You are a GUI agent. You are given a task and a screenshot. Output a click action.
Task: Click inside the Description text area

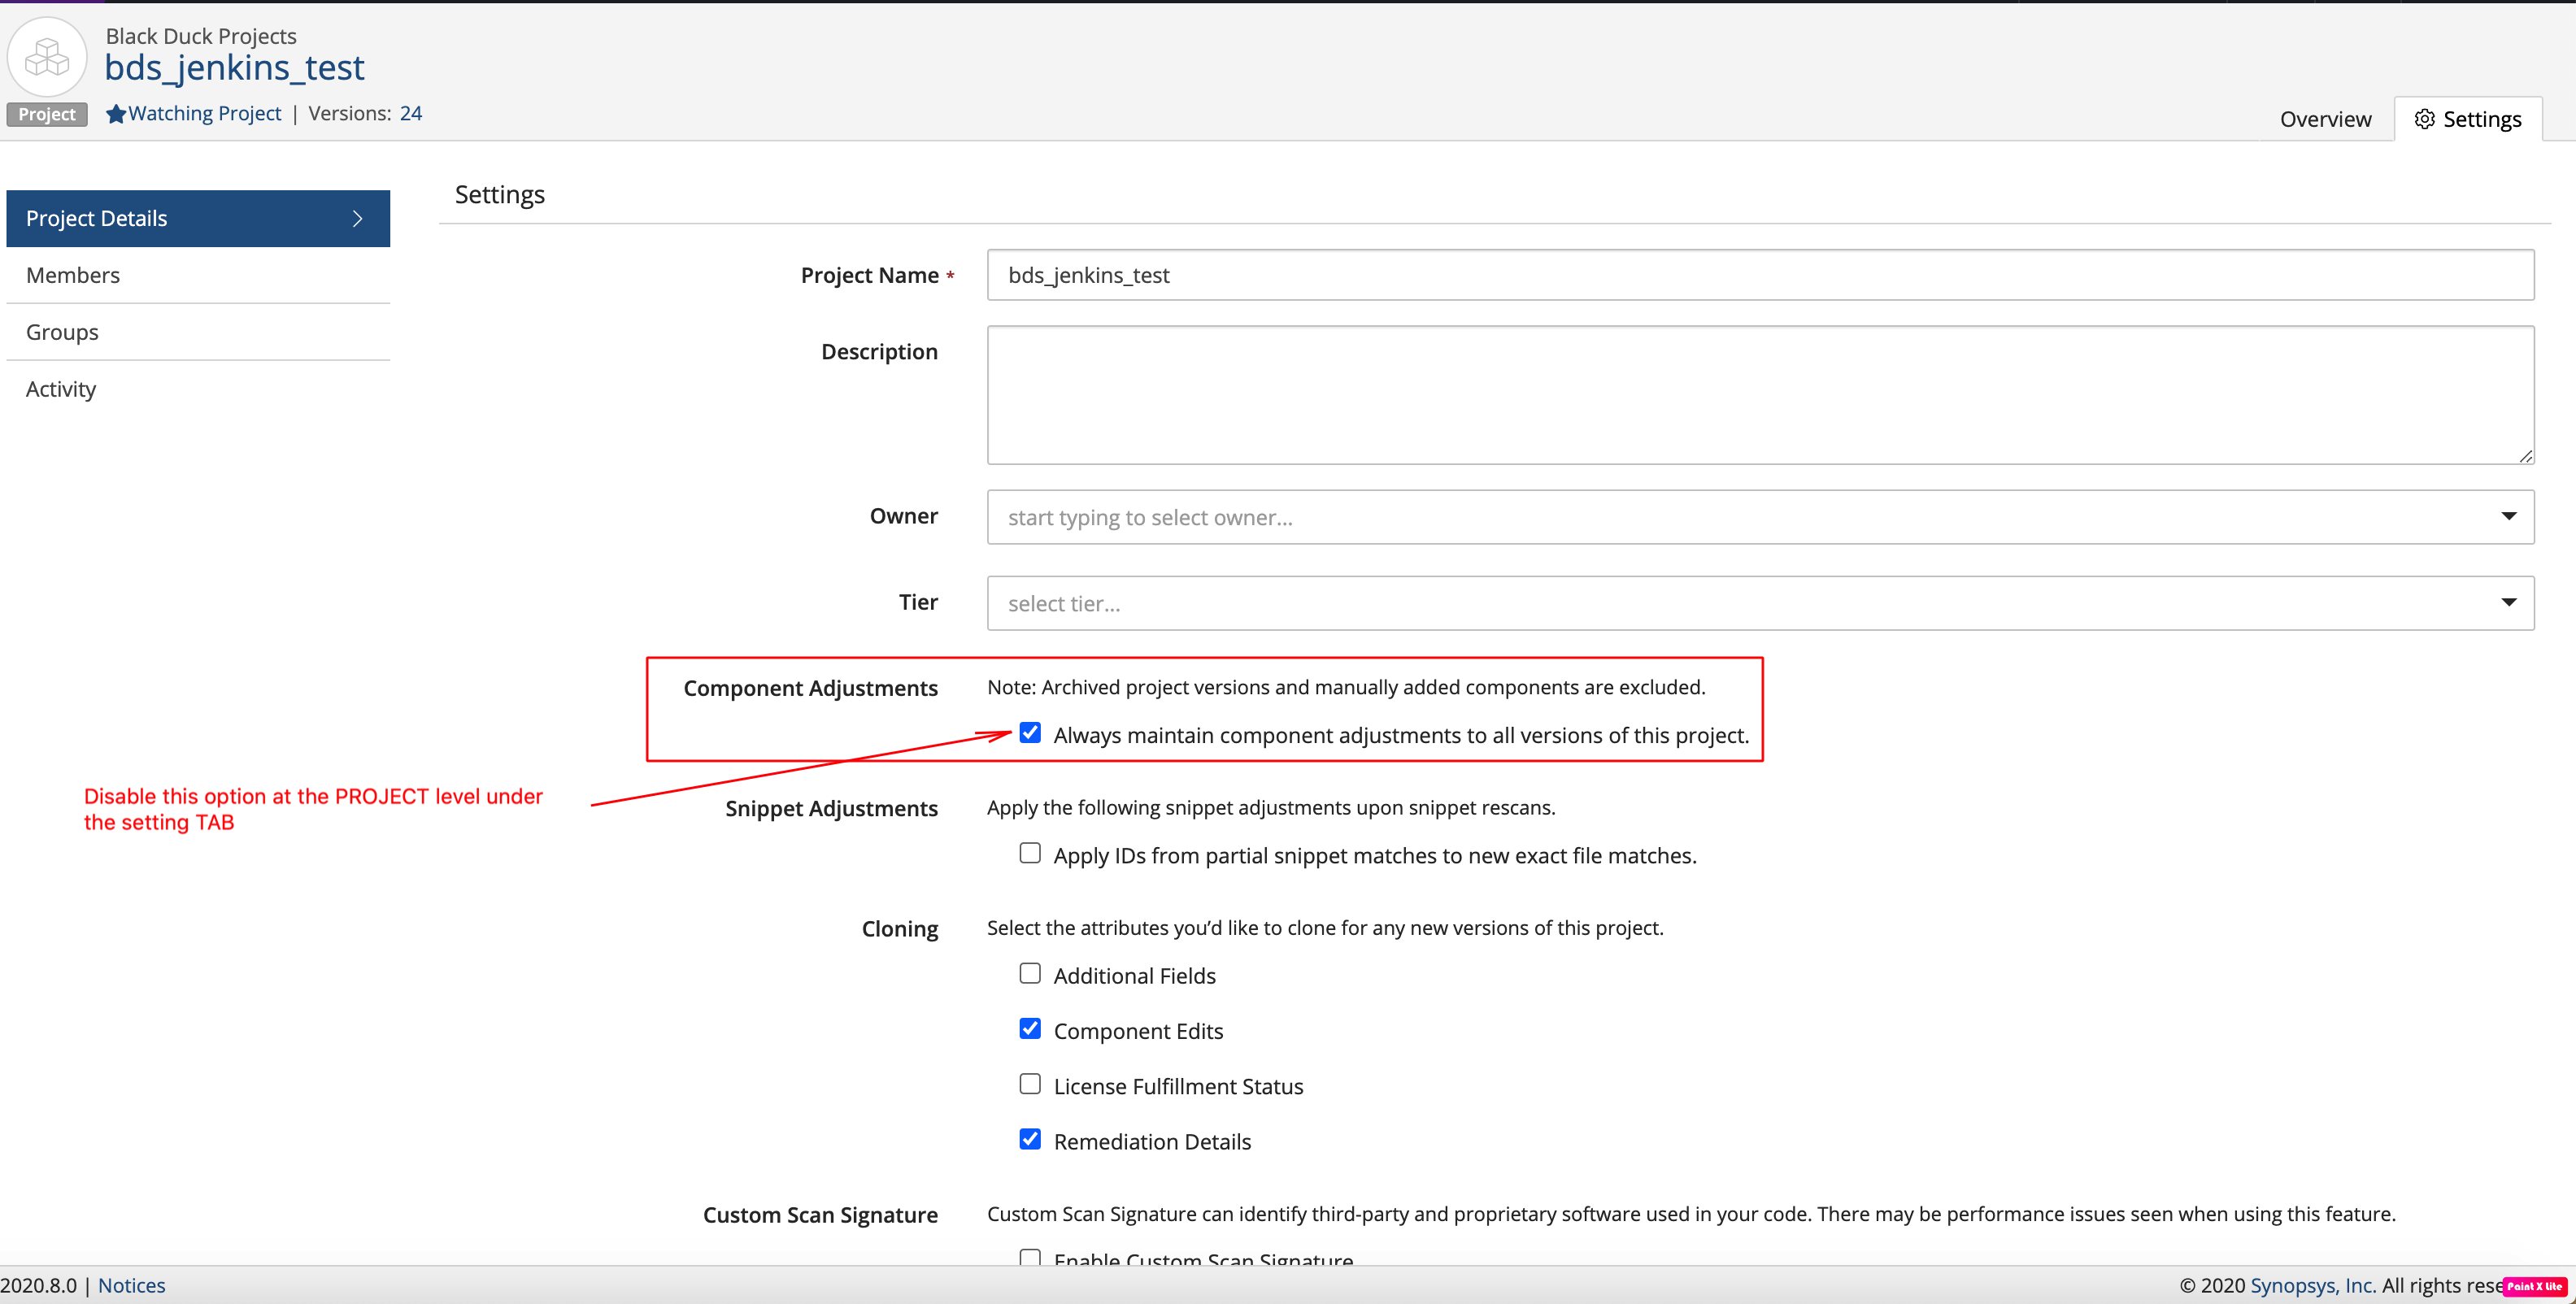point(1760,395)
